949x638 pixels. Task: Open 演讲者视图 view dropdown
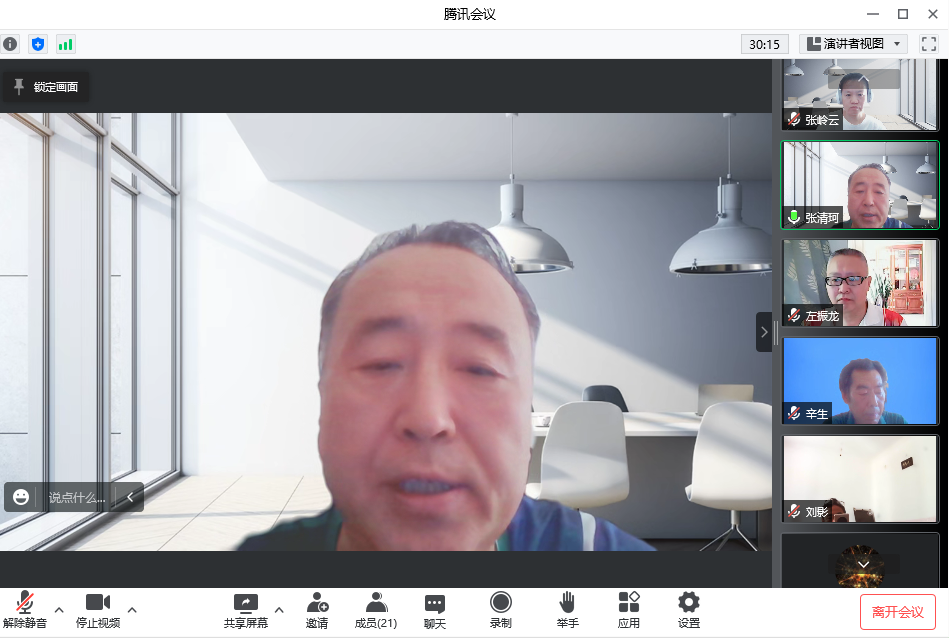853,44
